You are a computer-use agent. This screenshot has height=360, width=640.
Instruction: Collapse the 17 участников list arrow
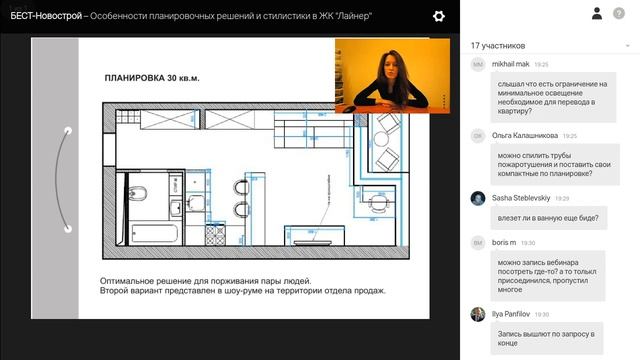click(628, 46)
